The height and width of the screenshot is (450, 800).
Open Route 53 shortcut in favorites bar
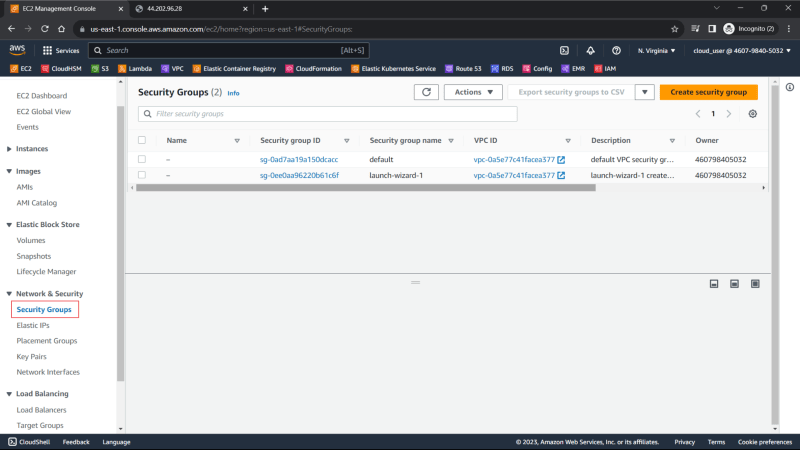[x=463, y=68]
